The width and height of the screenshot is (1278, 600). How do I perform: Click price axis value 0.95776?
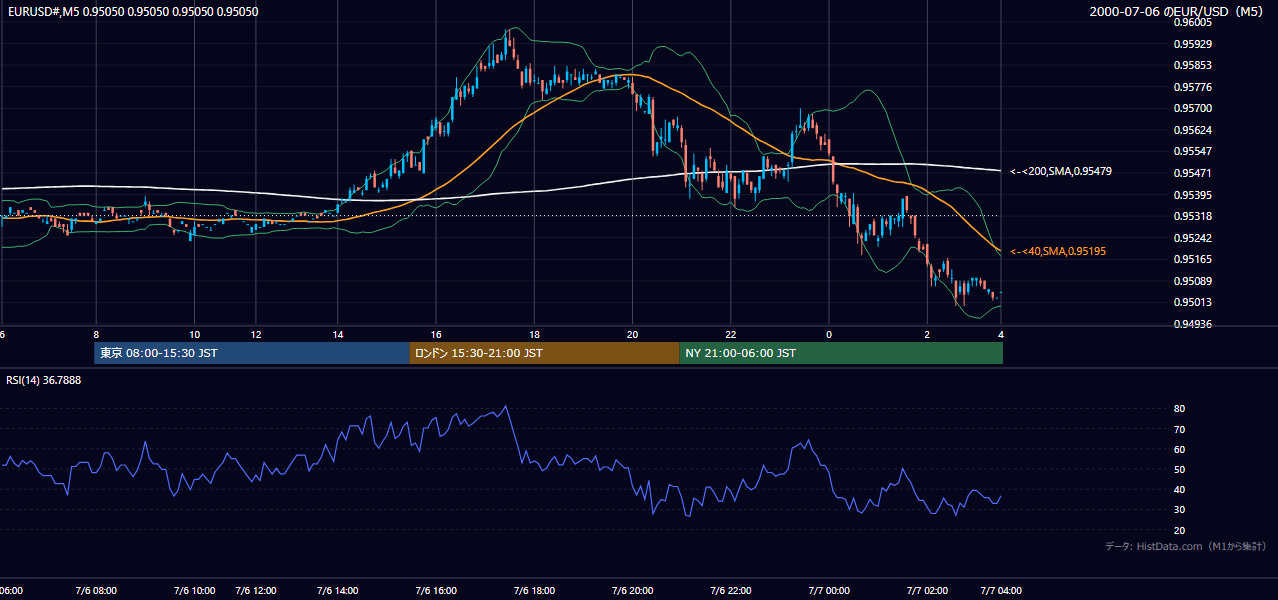1192,87
